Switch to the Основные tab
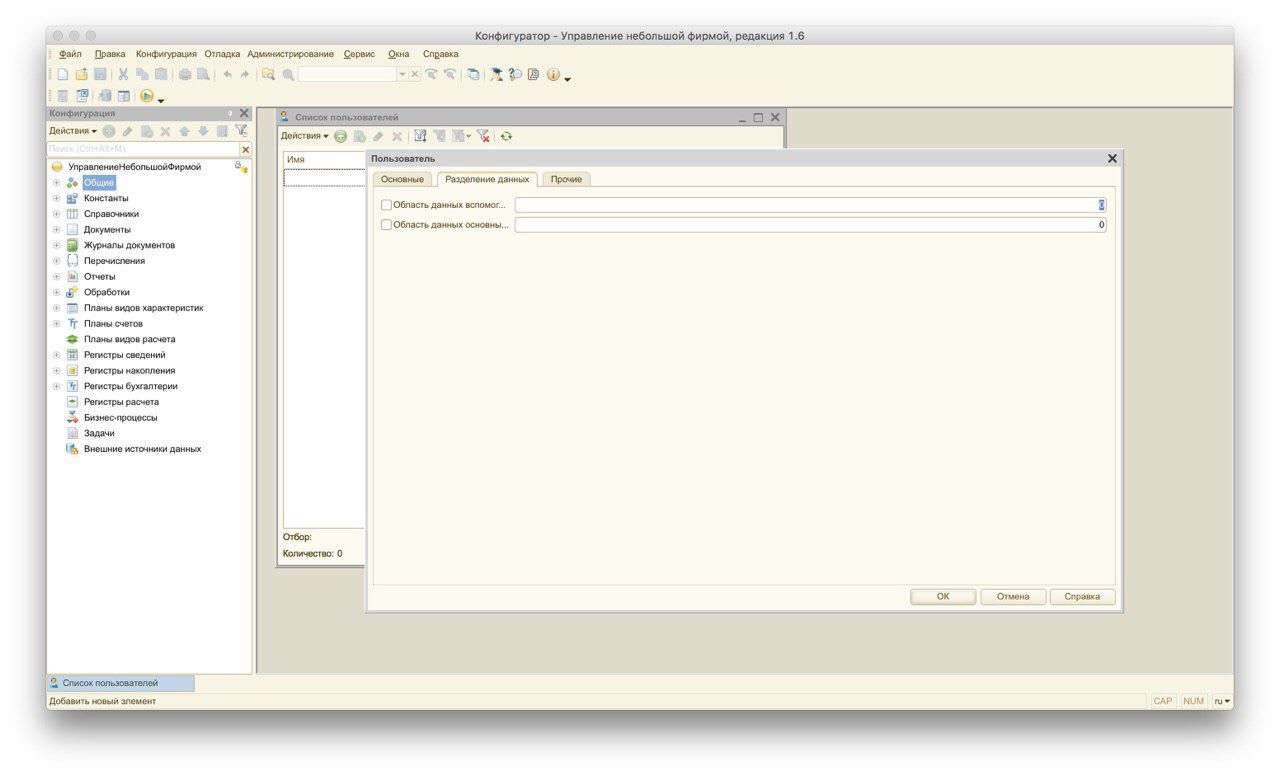 point(403,179)
